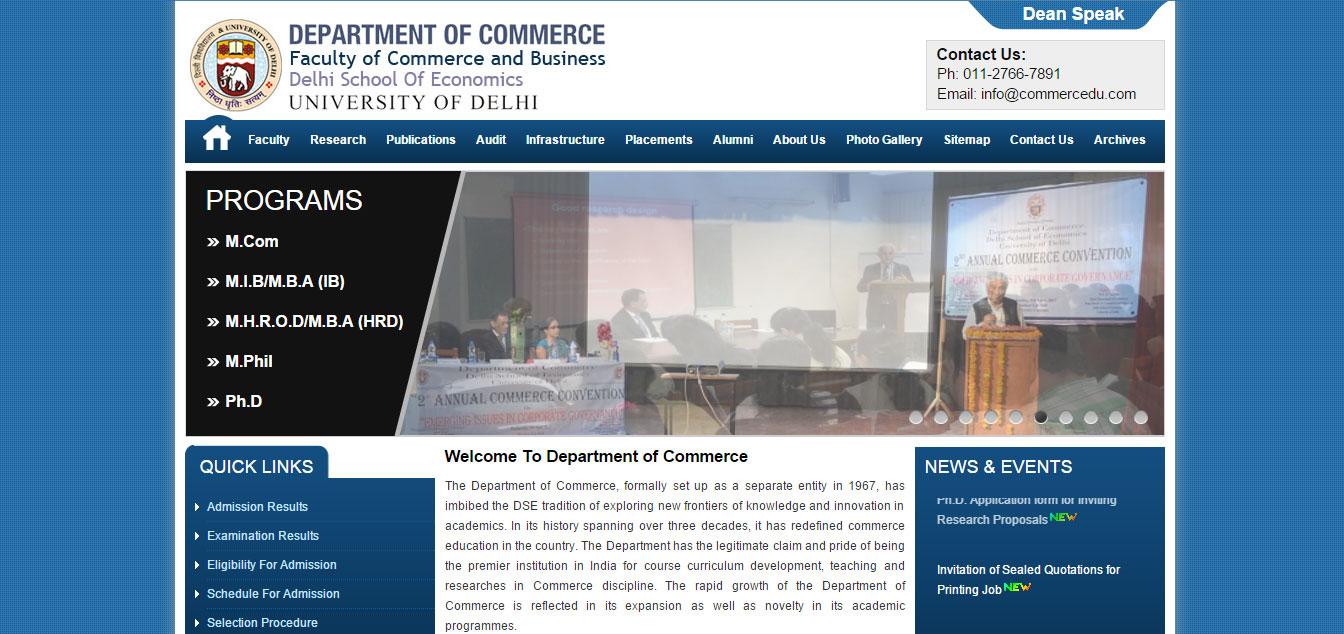
Task: Jump to the ninth slideshow dot
Action: [1116, 418]
